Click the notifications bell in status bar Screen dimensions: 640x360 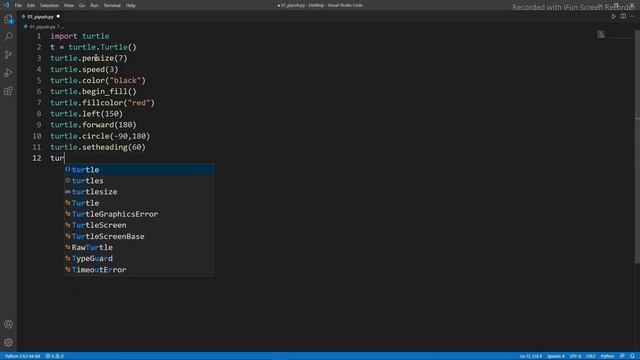632,356
